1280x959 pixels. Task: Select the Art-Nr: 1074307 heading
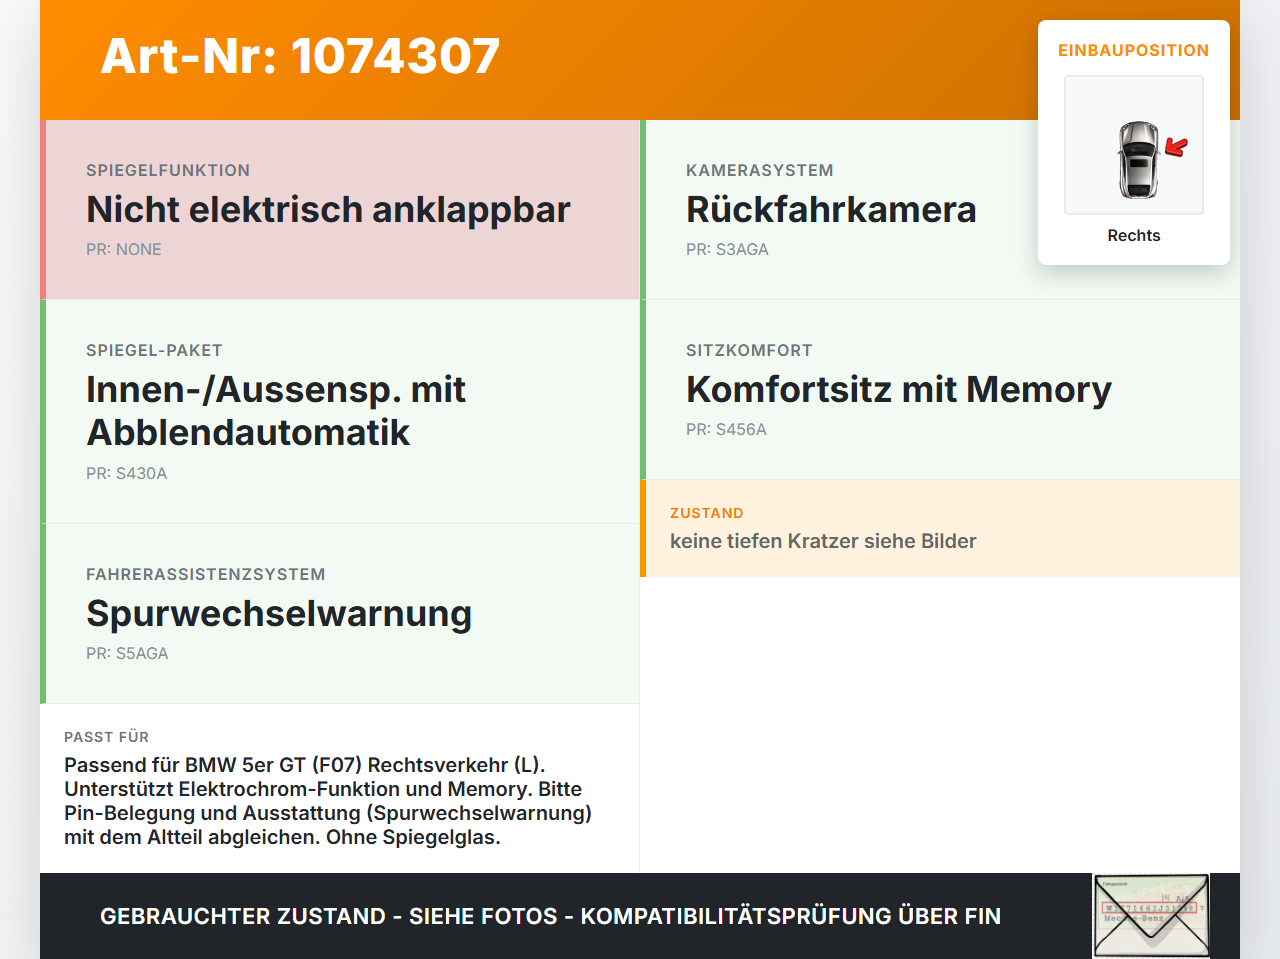300,56
